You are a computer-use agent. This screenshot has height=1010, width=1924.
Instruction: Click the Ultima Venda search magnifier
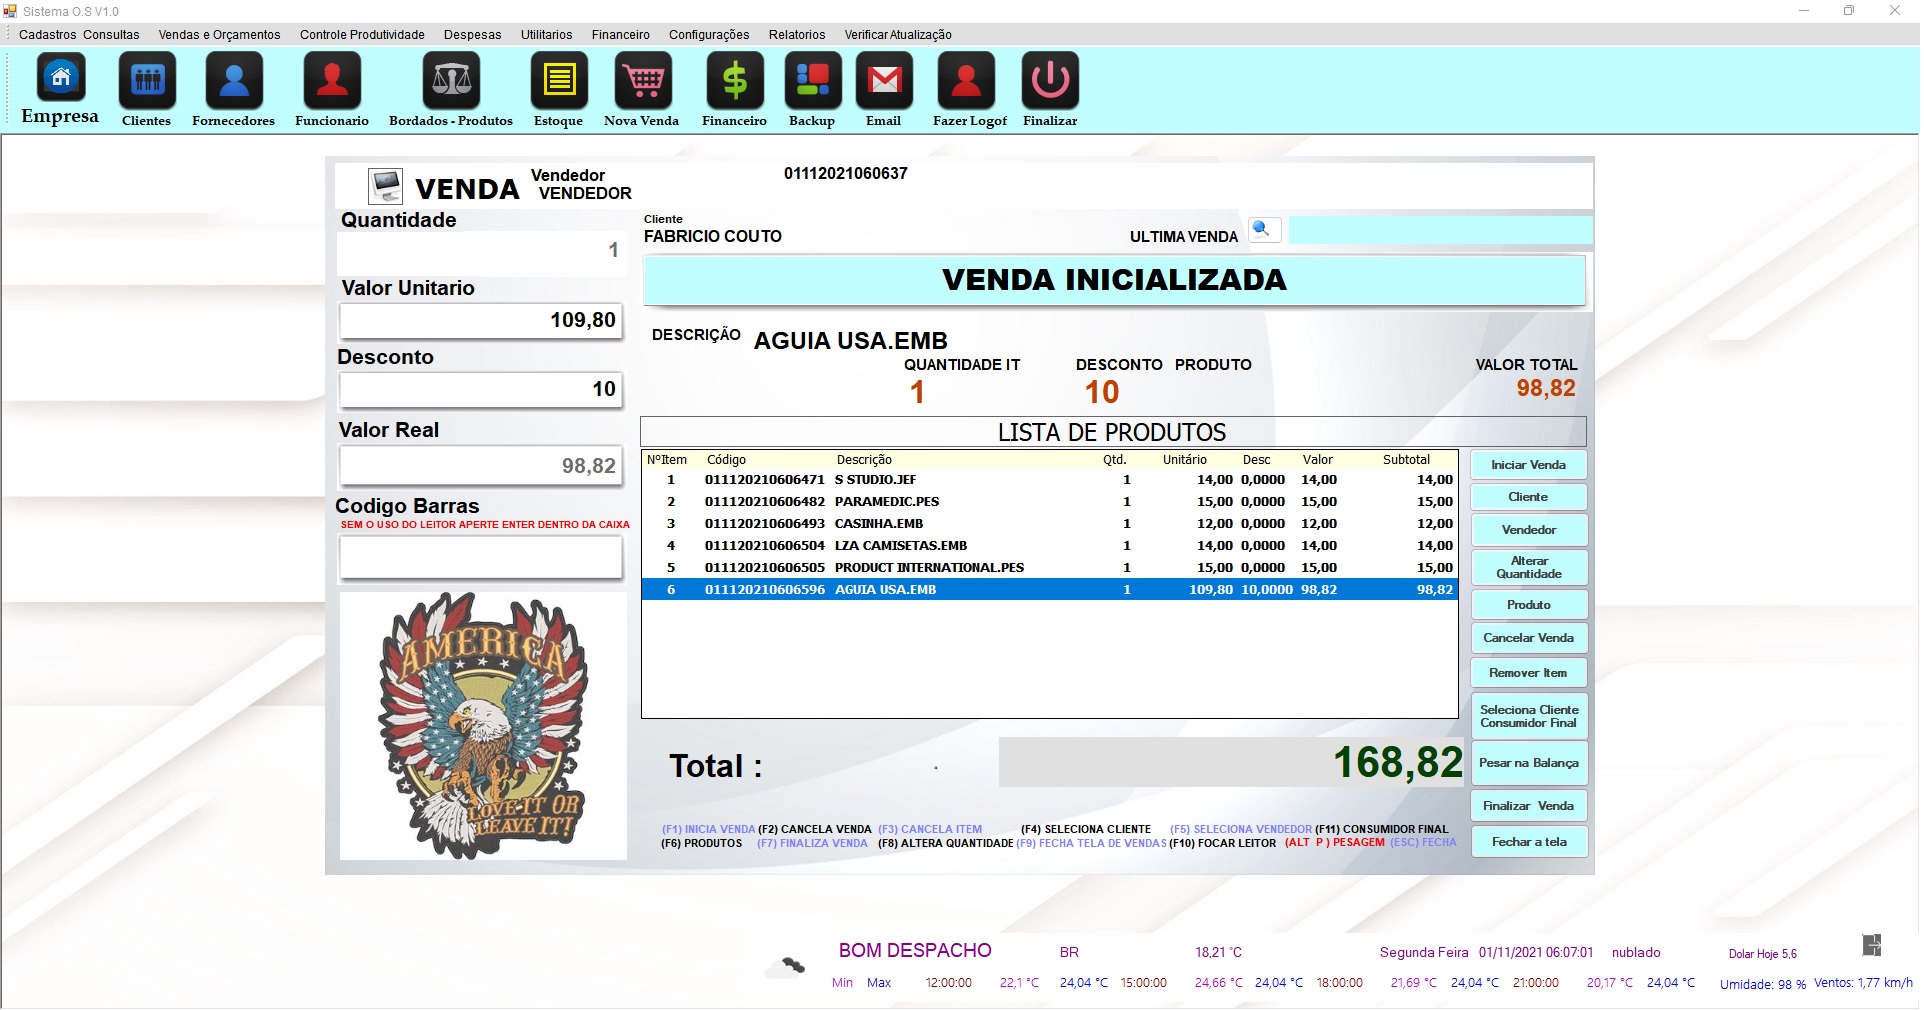click(1264, 230)
